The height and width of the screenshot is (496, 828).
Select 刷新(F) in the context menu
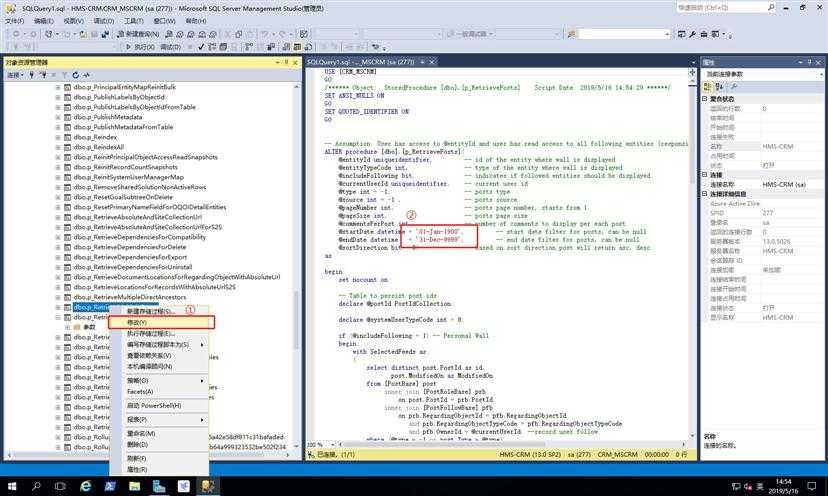[136, 458]
